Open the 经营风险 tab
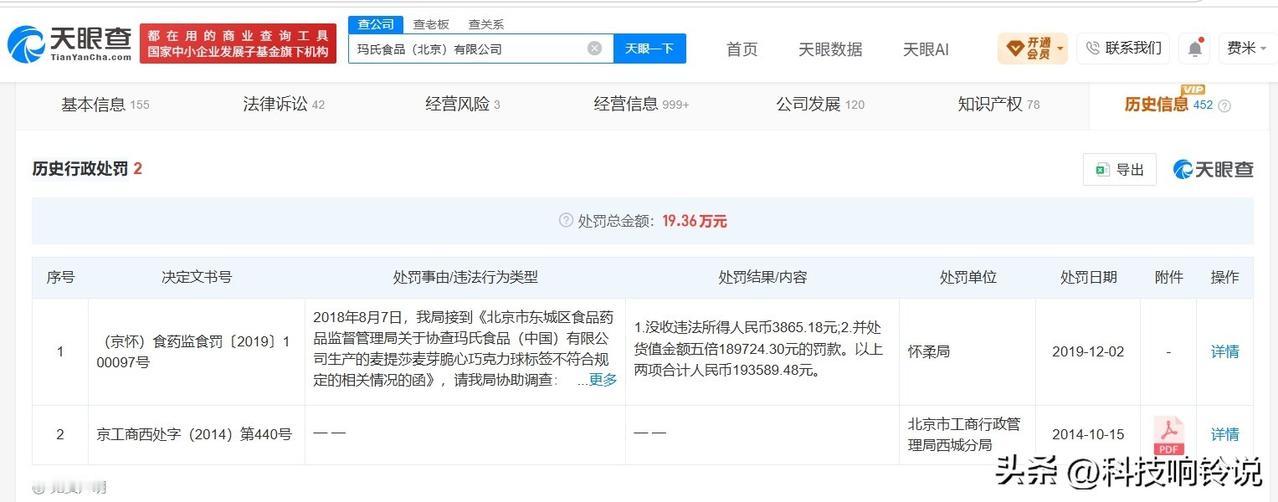1278x502 pixels. click(x=462, y=104)
